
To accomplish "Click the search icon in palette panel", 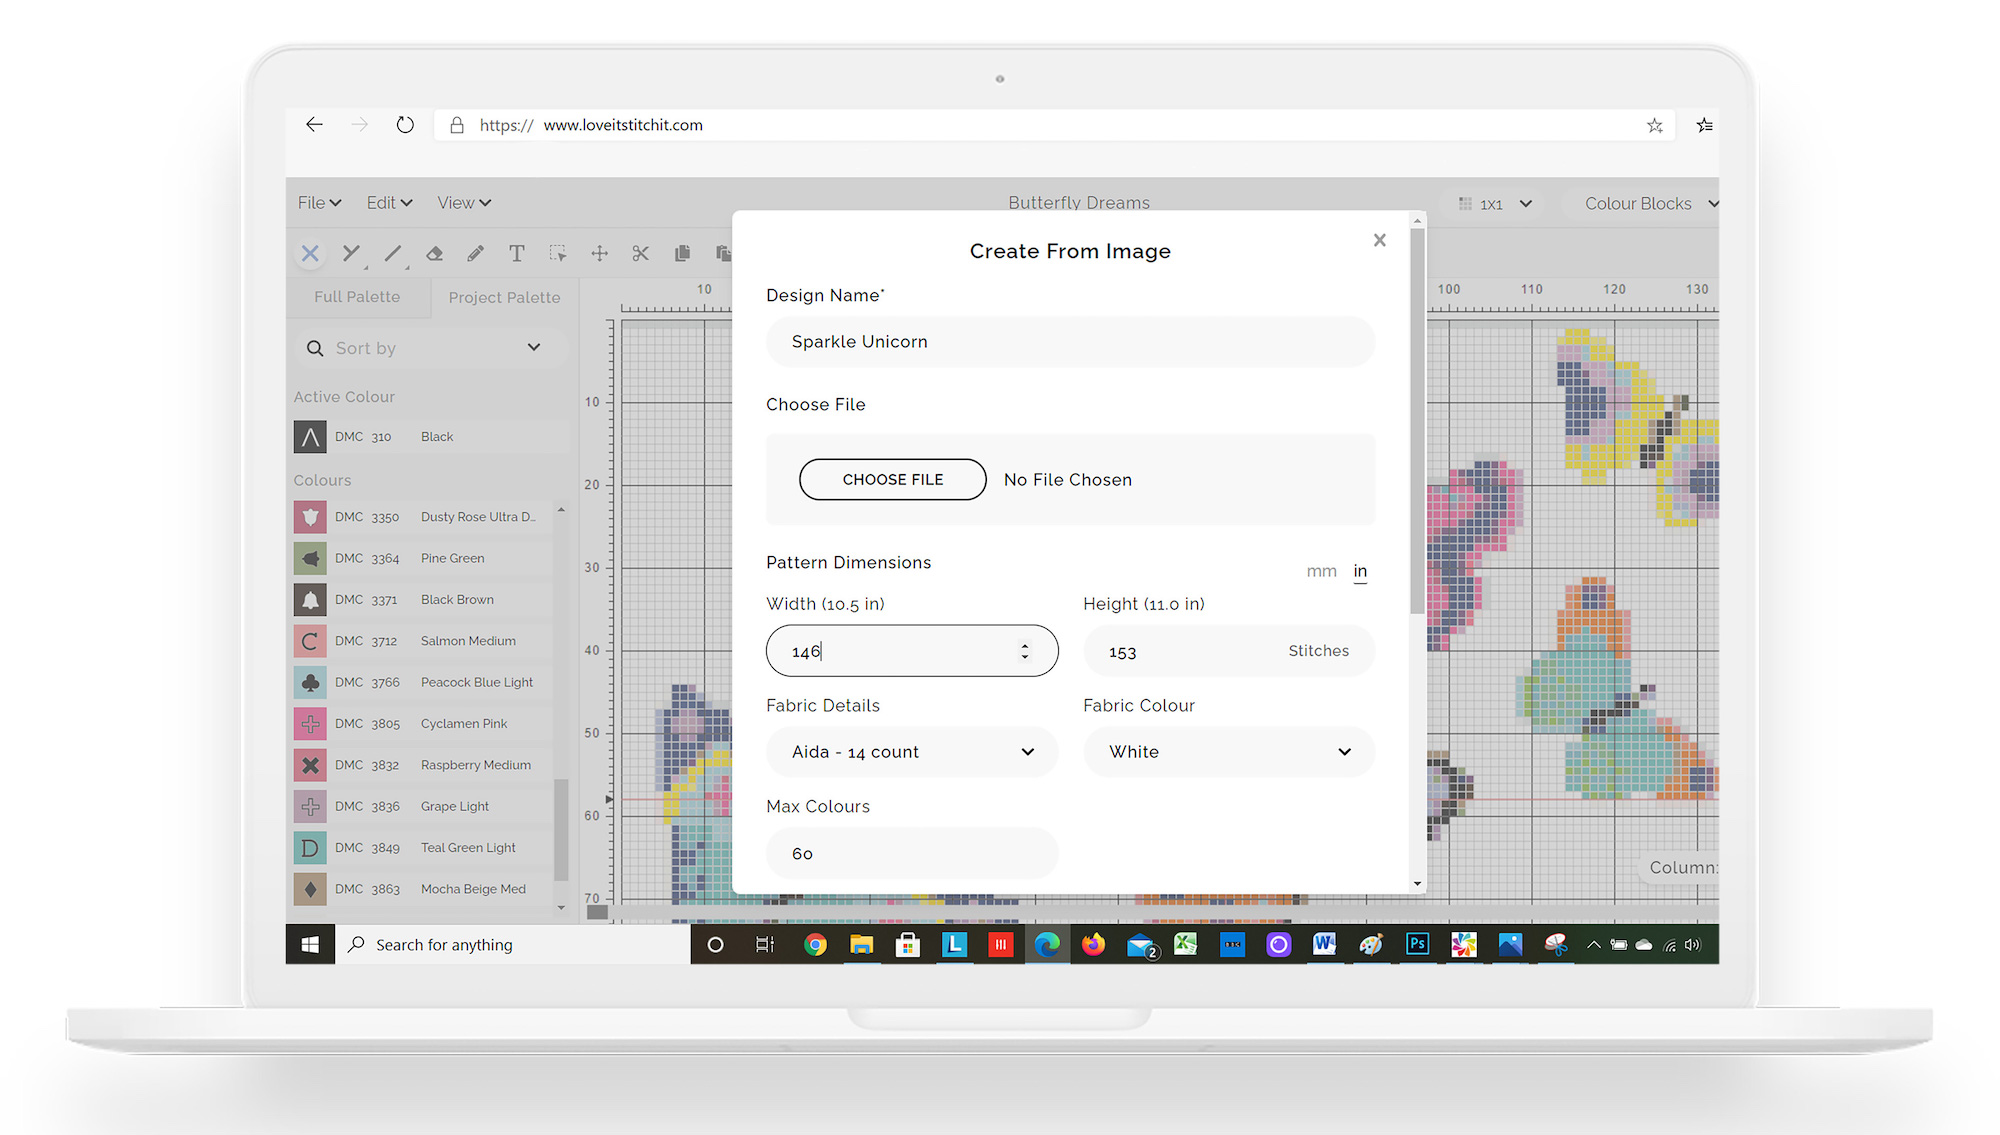I will click(315, 348).
